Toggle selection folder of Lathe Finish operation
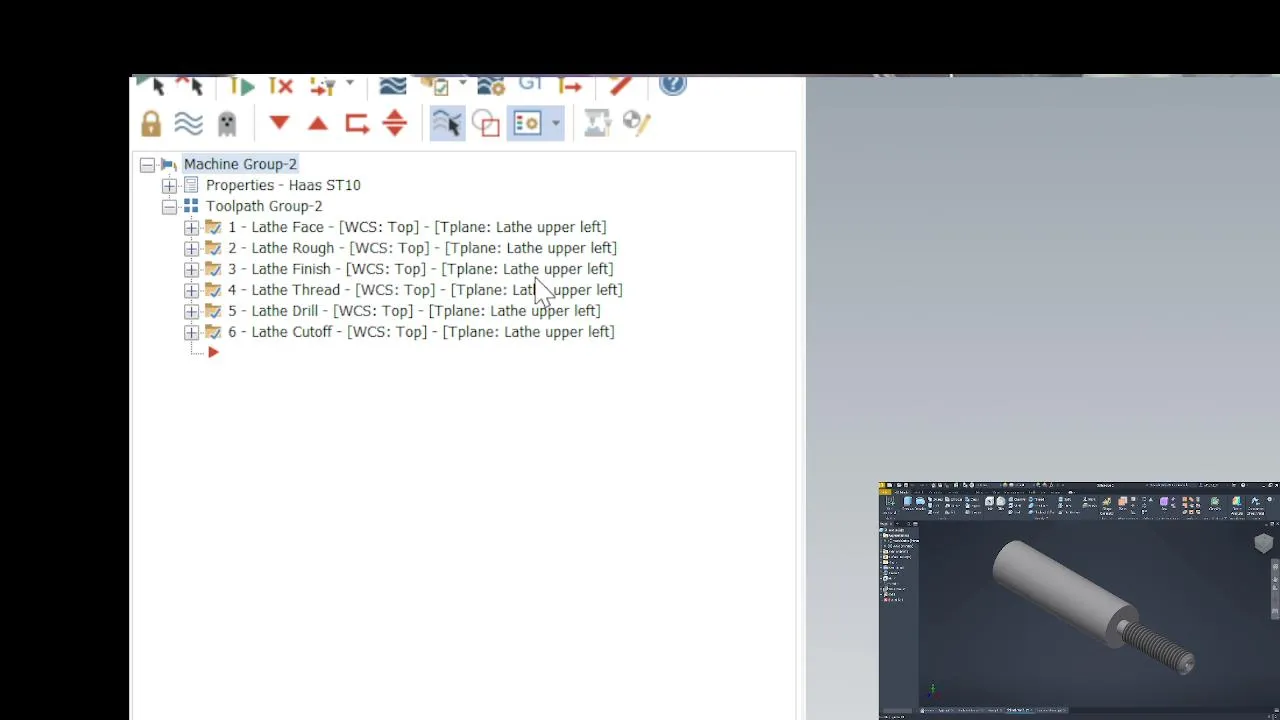 (x=213, y=269)
